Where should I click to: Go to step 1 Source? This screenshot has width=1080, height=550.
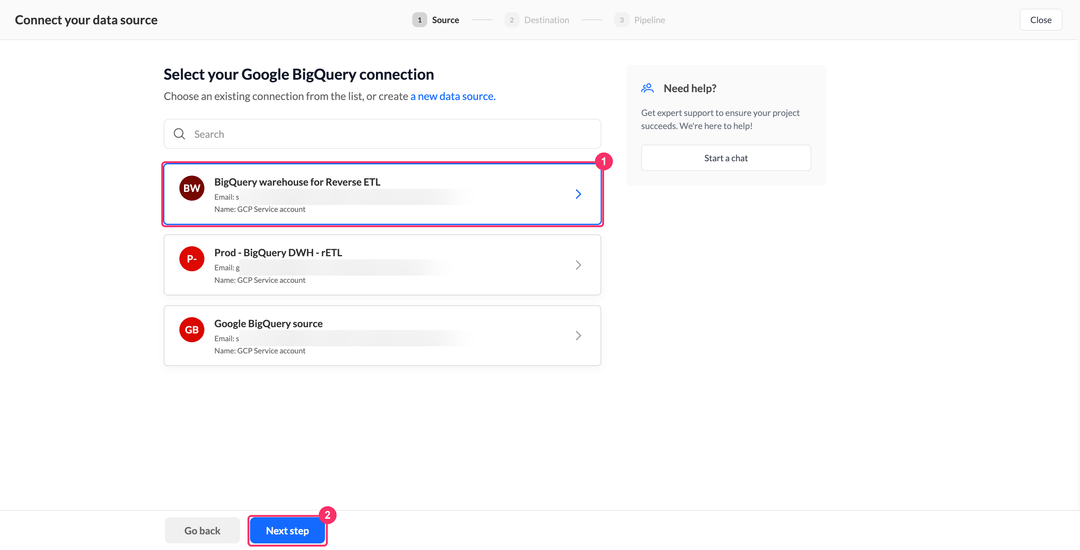pyautogui.click(x=436, y=20)
